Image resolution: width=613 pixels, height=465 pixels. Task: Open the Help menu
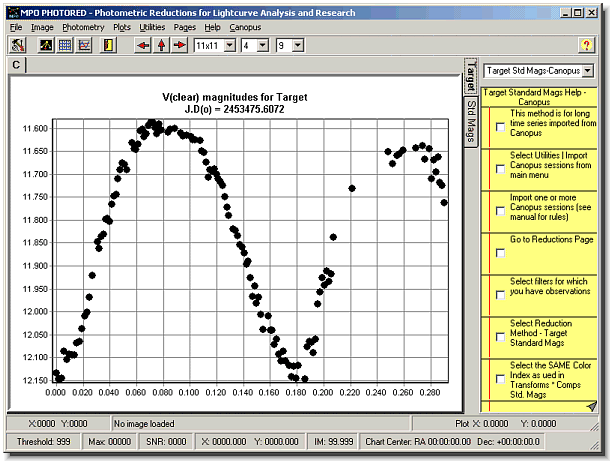point(212,27)
